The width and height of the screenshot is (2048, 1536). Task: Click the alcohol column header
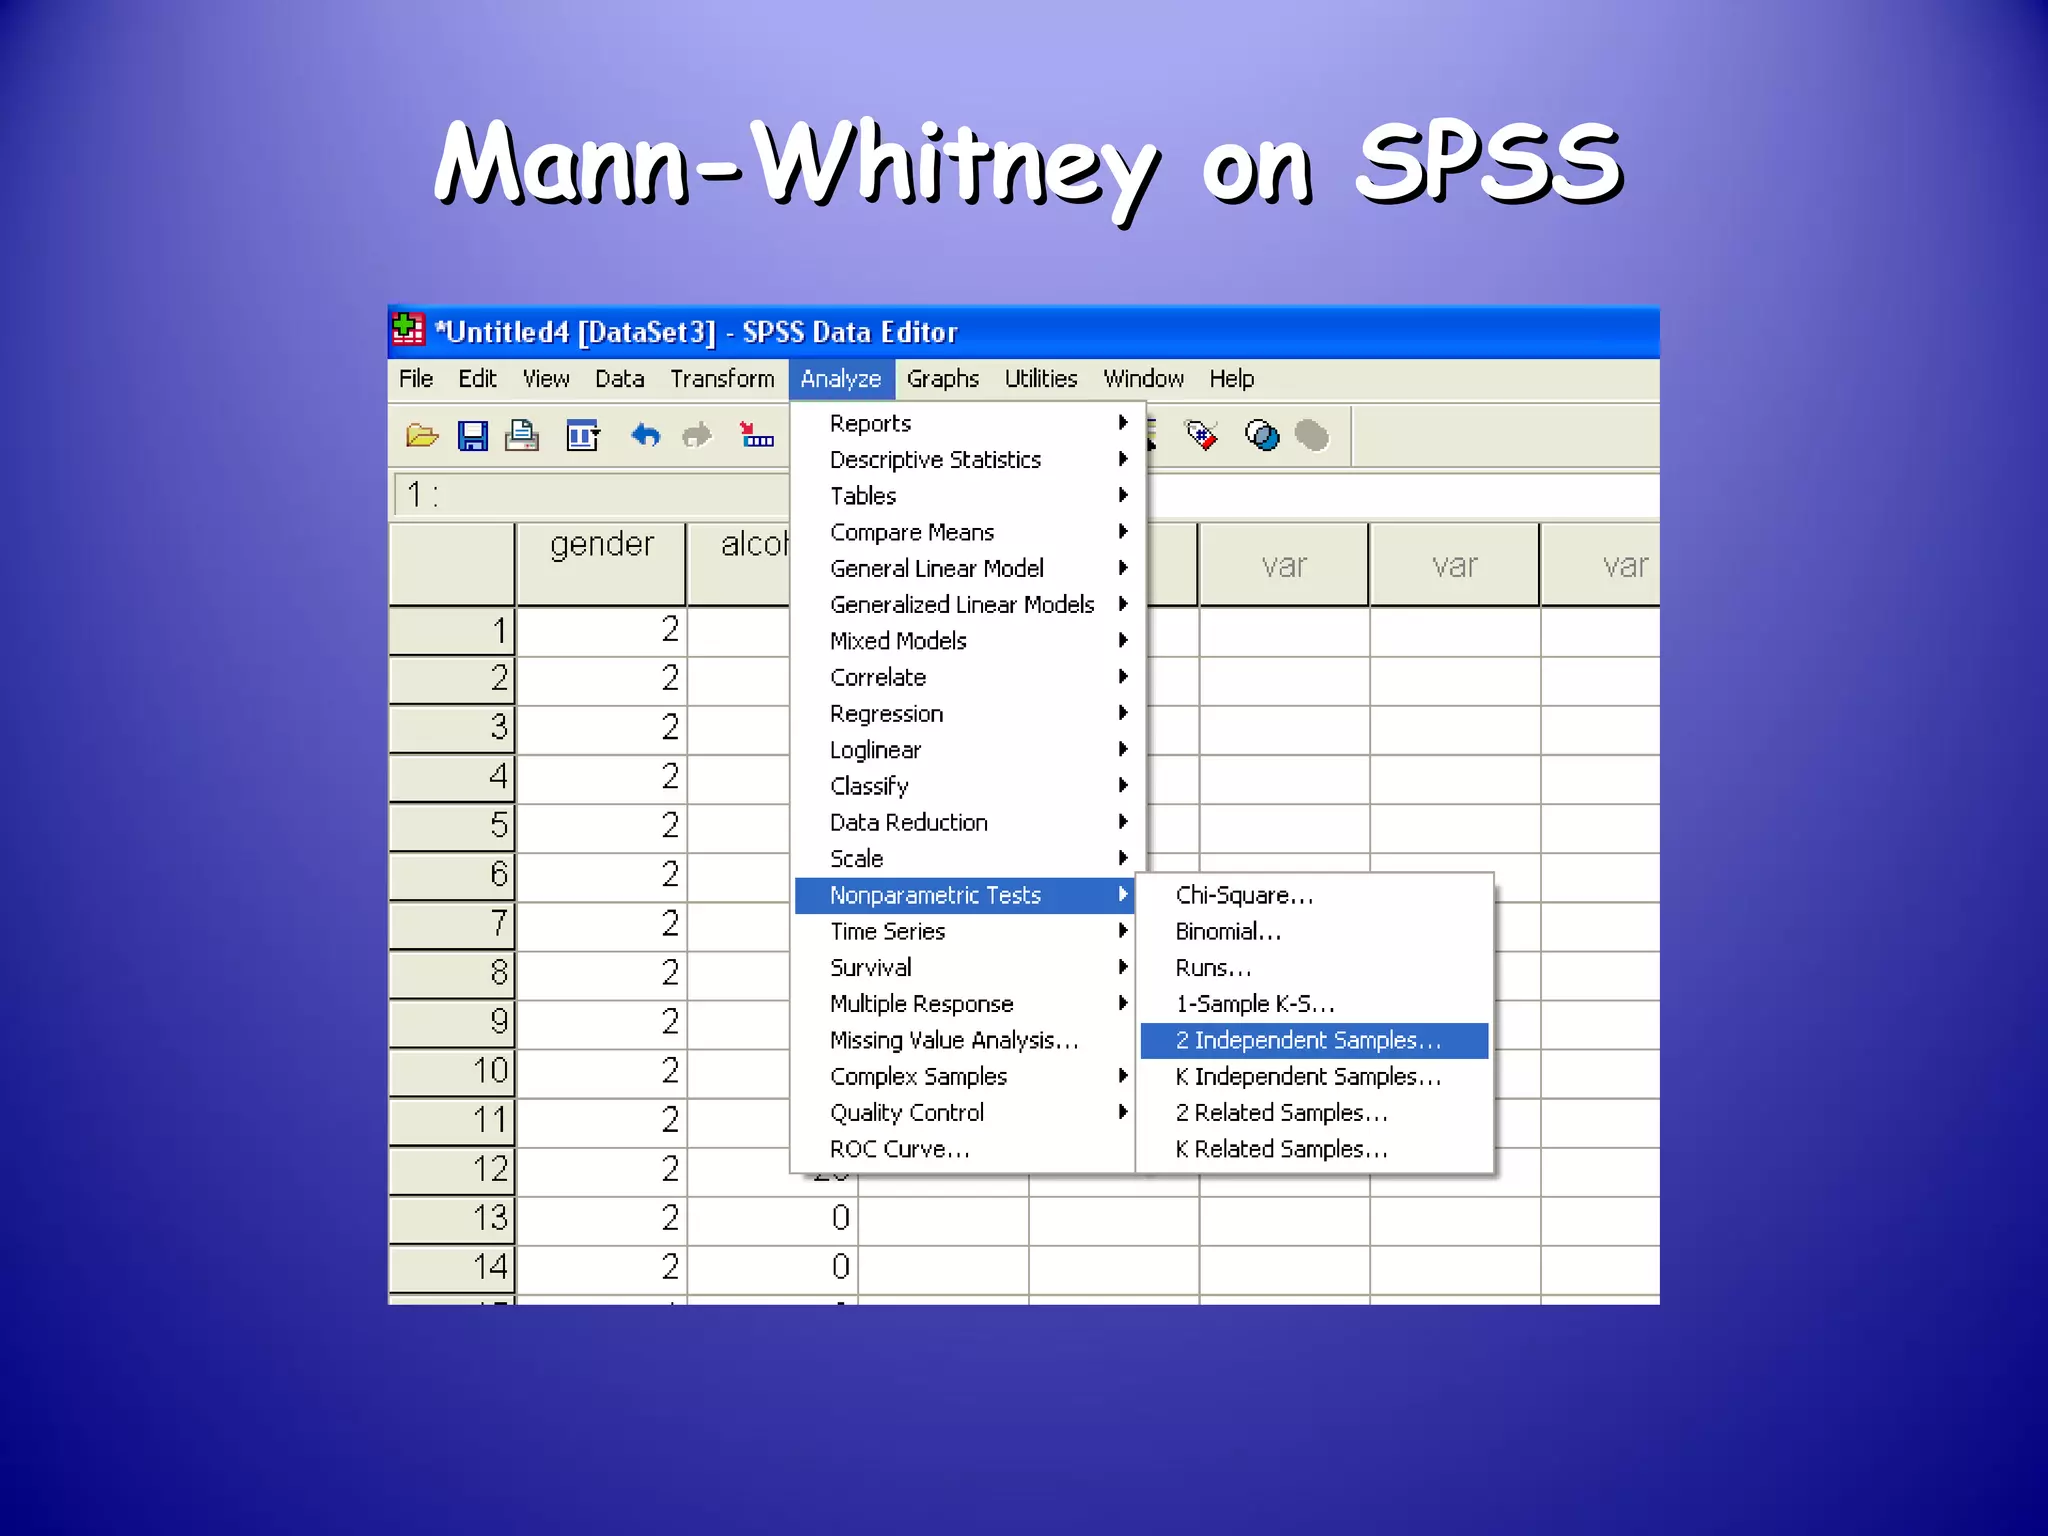click(739, 564)
